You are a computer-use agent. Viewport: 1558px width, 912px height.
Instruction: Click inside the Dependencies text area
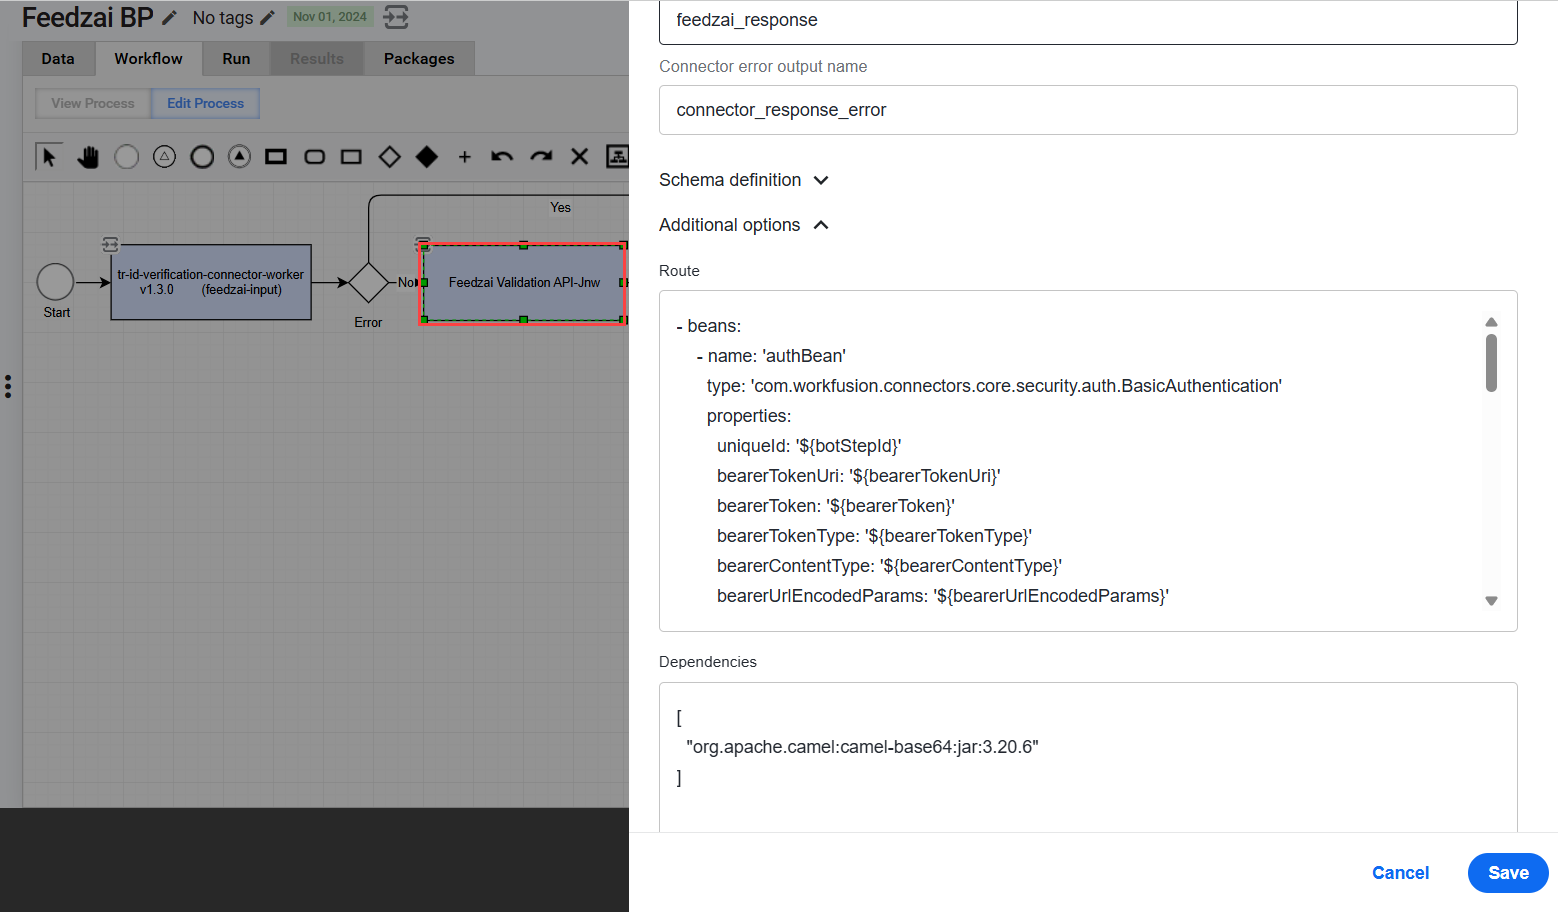coord(1088,757)
